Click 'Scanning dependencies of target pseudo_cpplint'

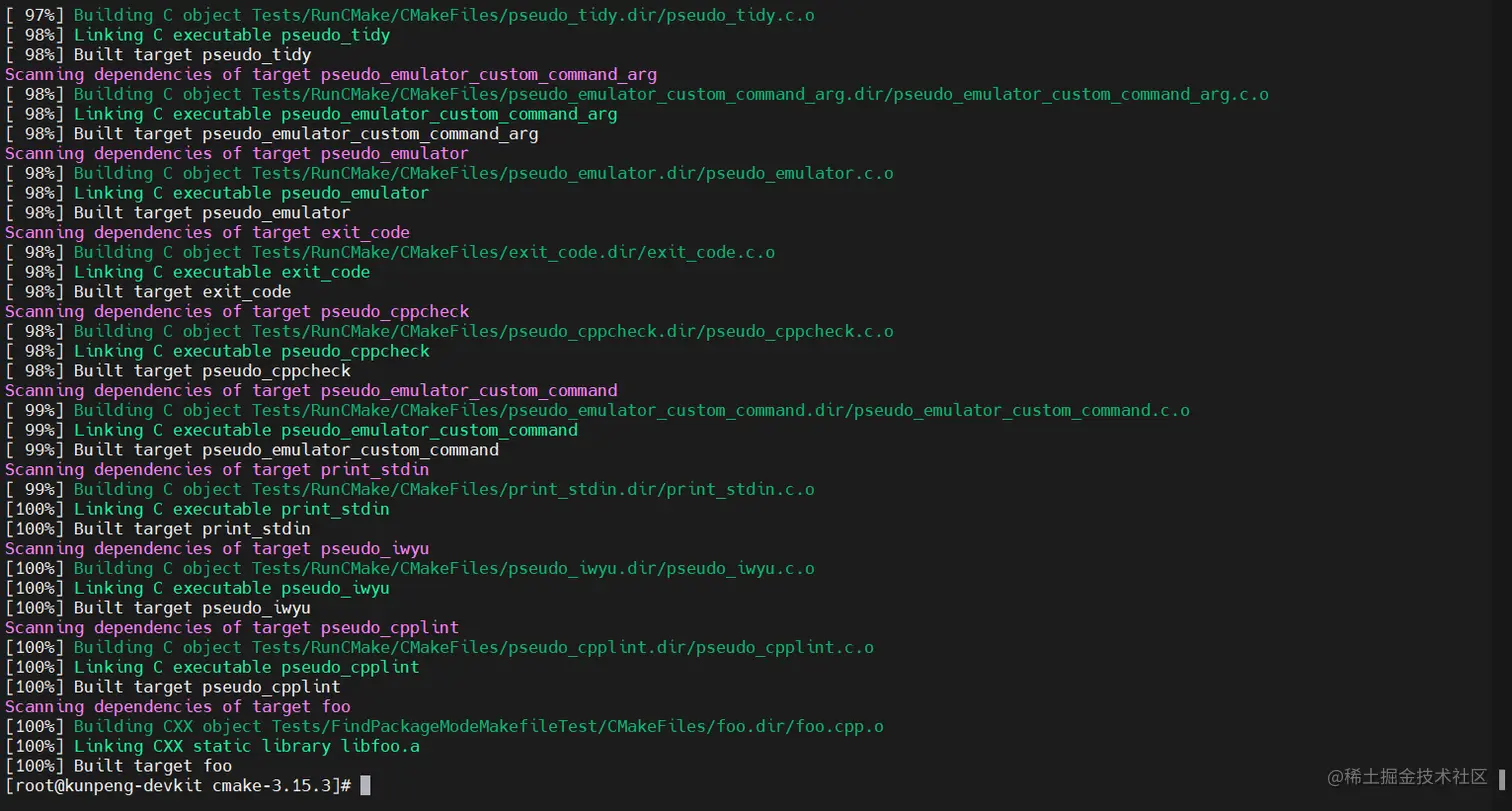(x=232, y=628)
